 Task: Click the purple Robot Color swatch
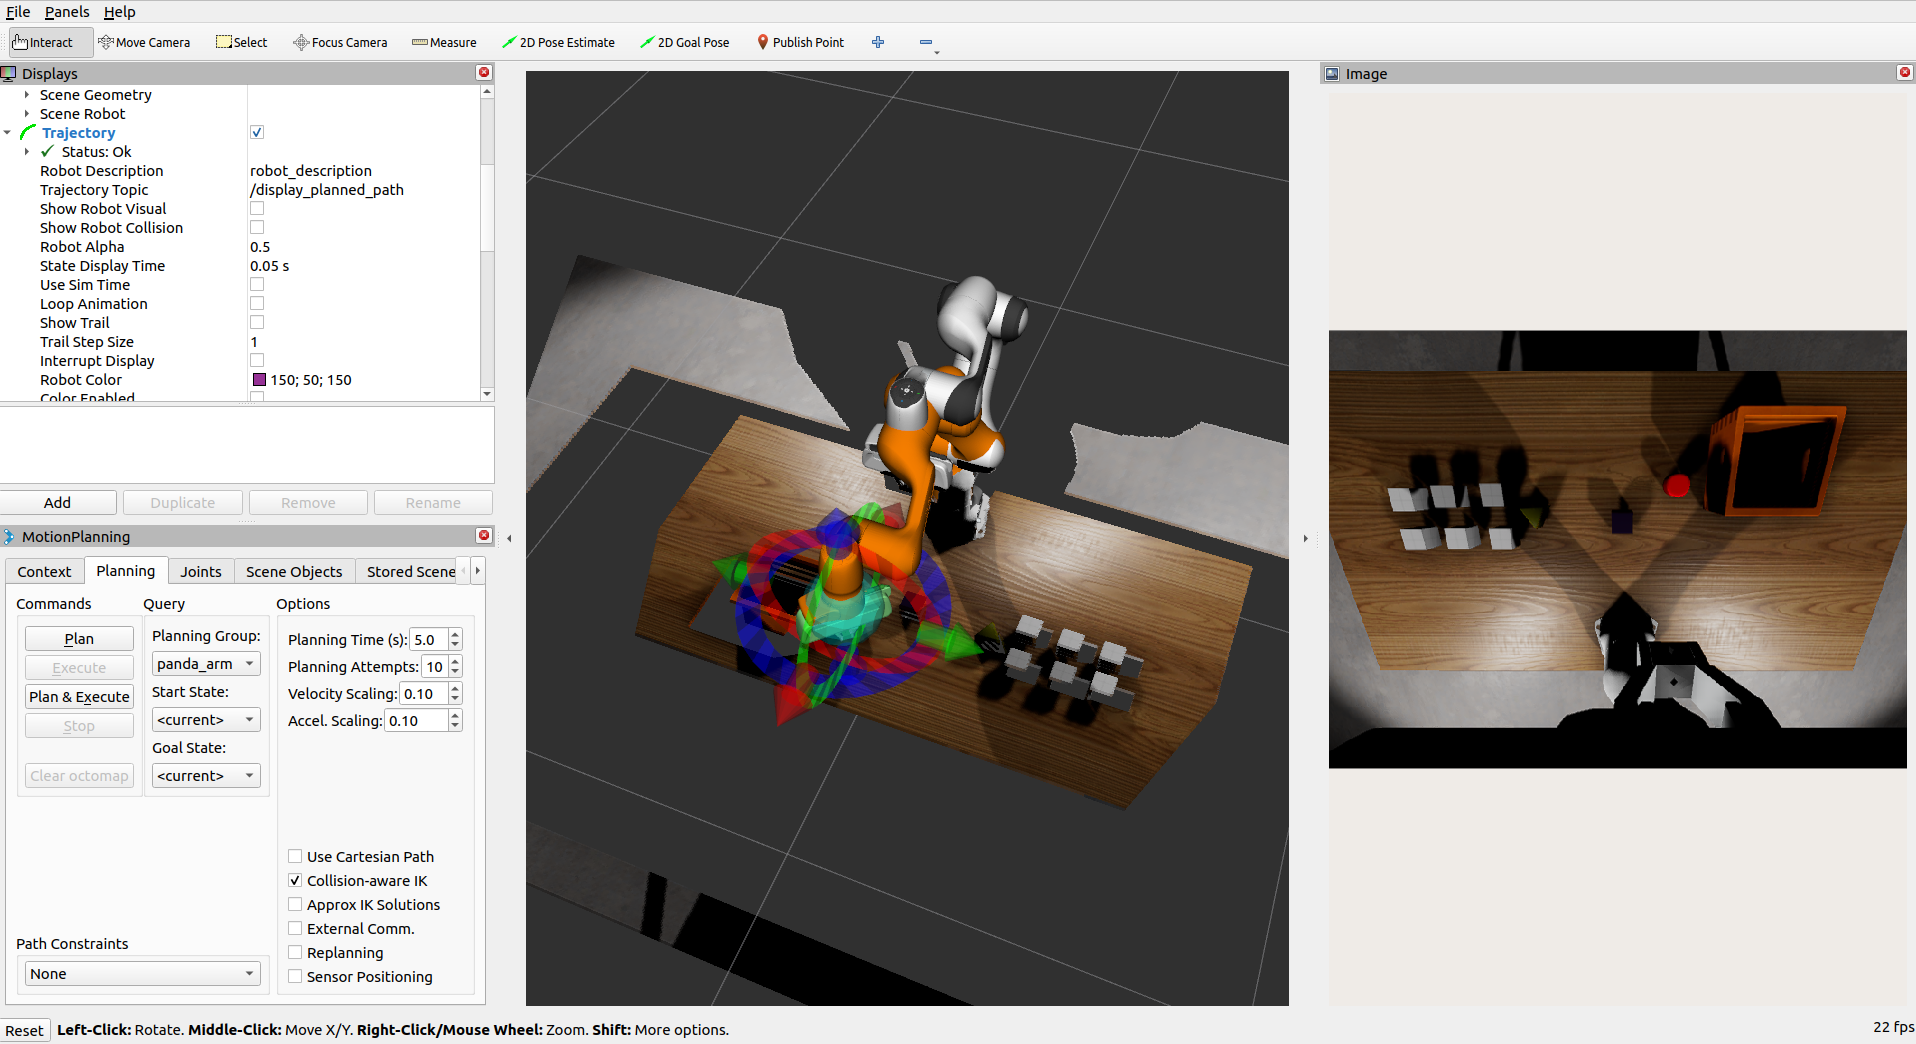(x=259, y=380)
